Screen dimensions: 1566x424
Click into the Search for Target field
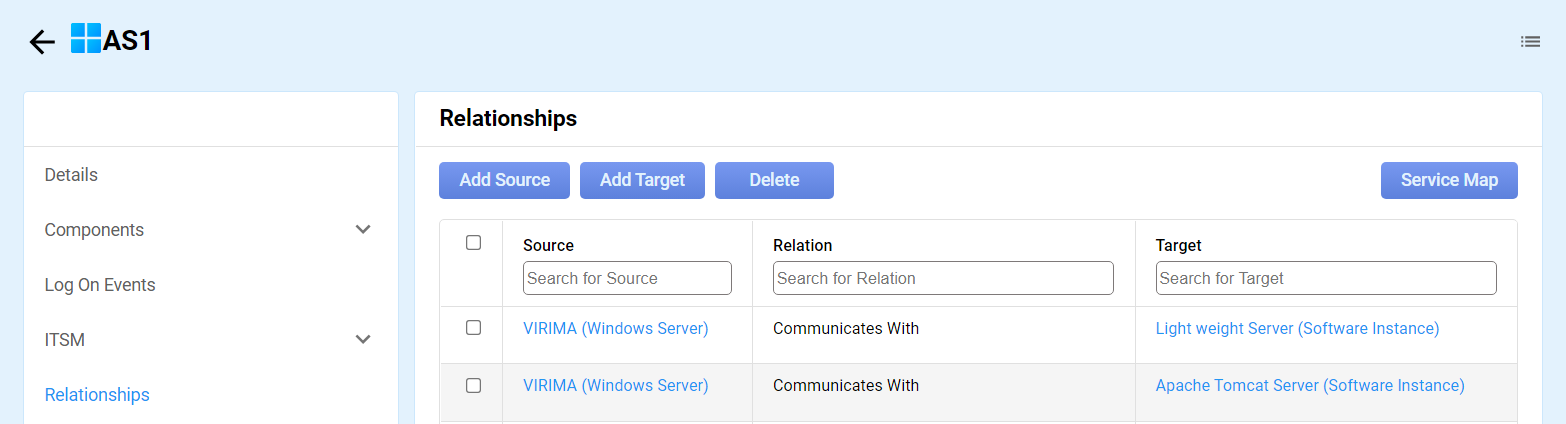click(1326, 278)
